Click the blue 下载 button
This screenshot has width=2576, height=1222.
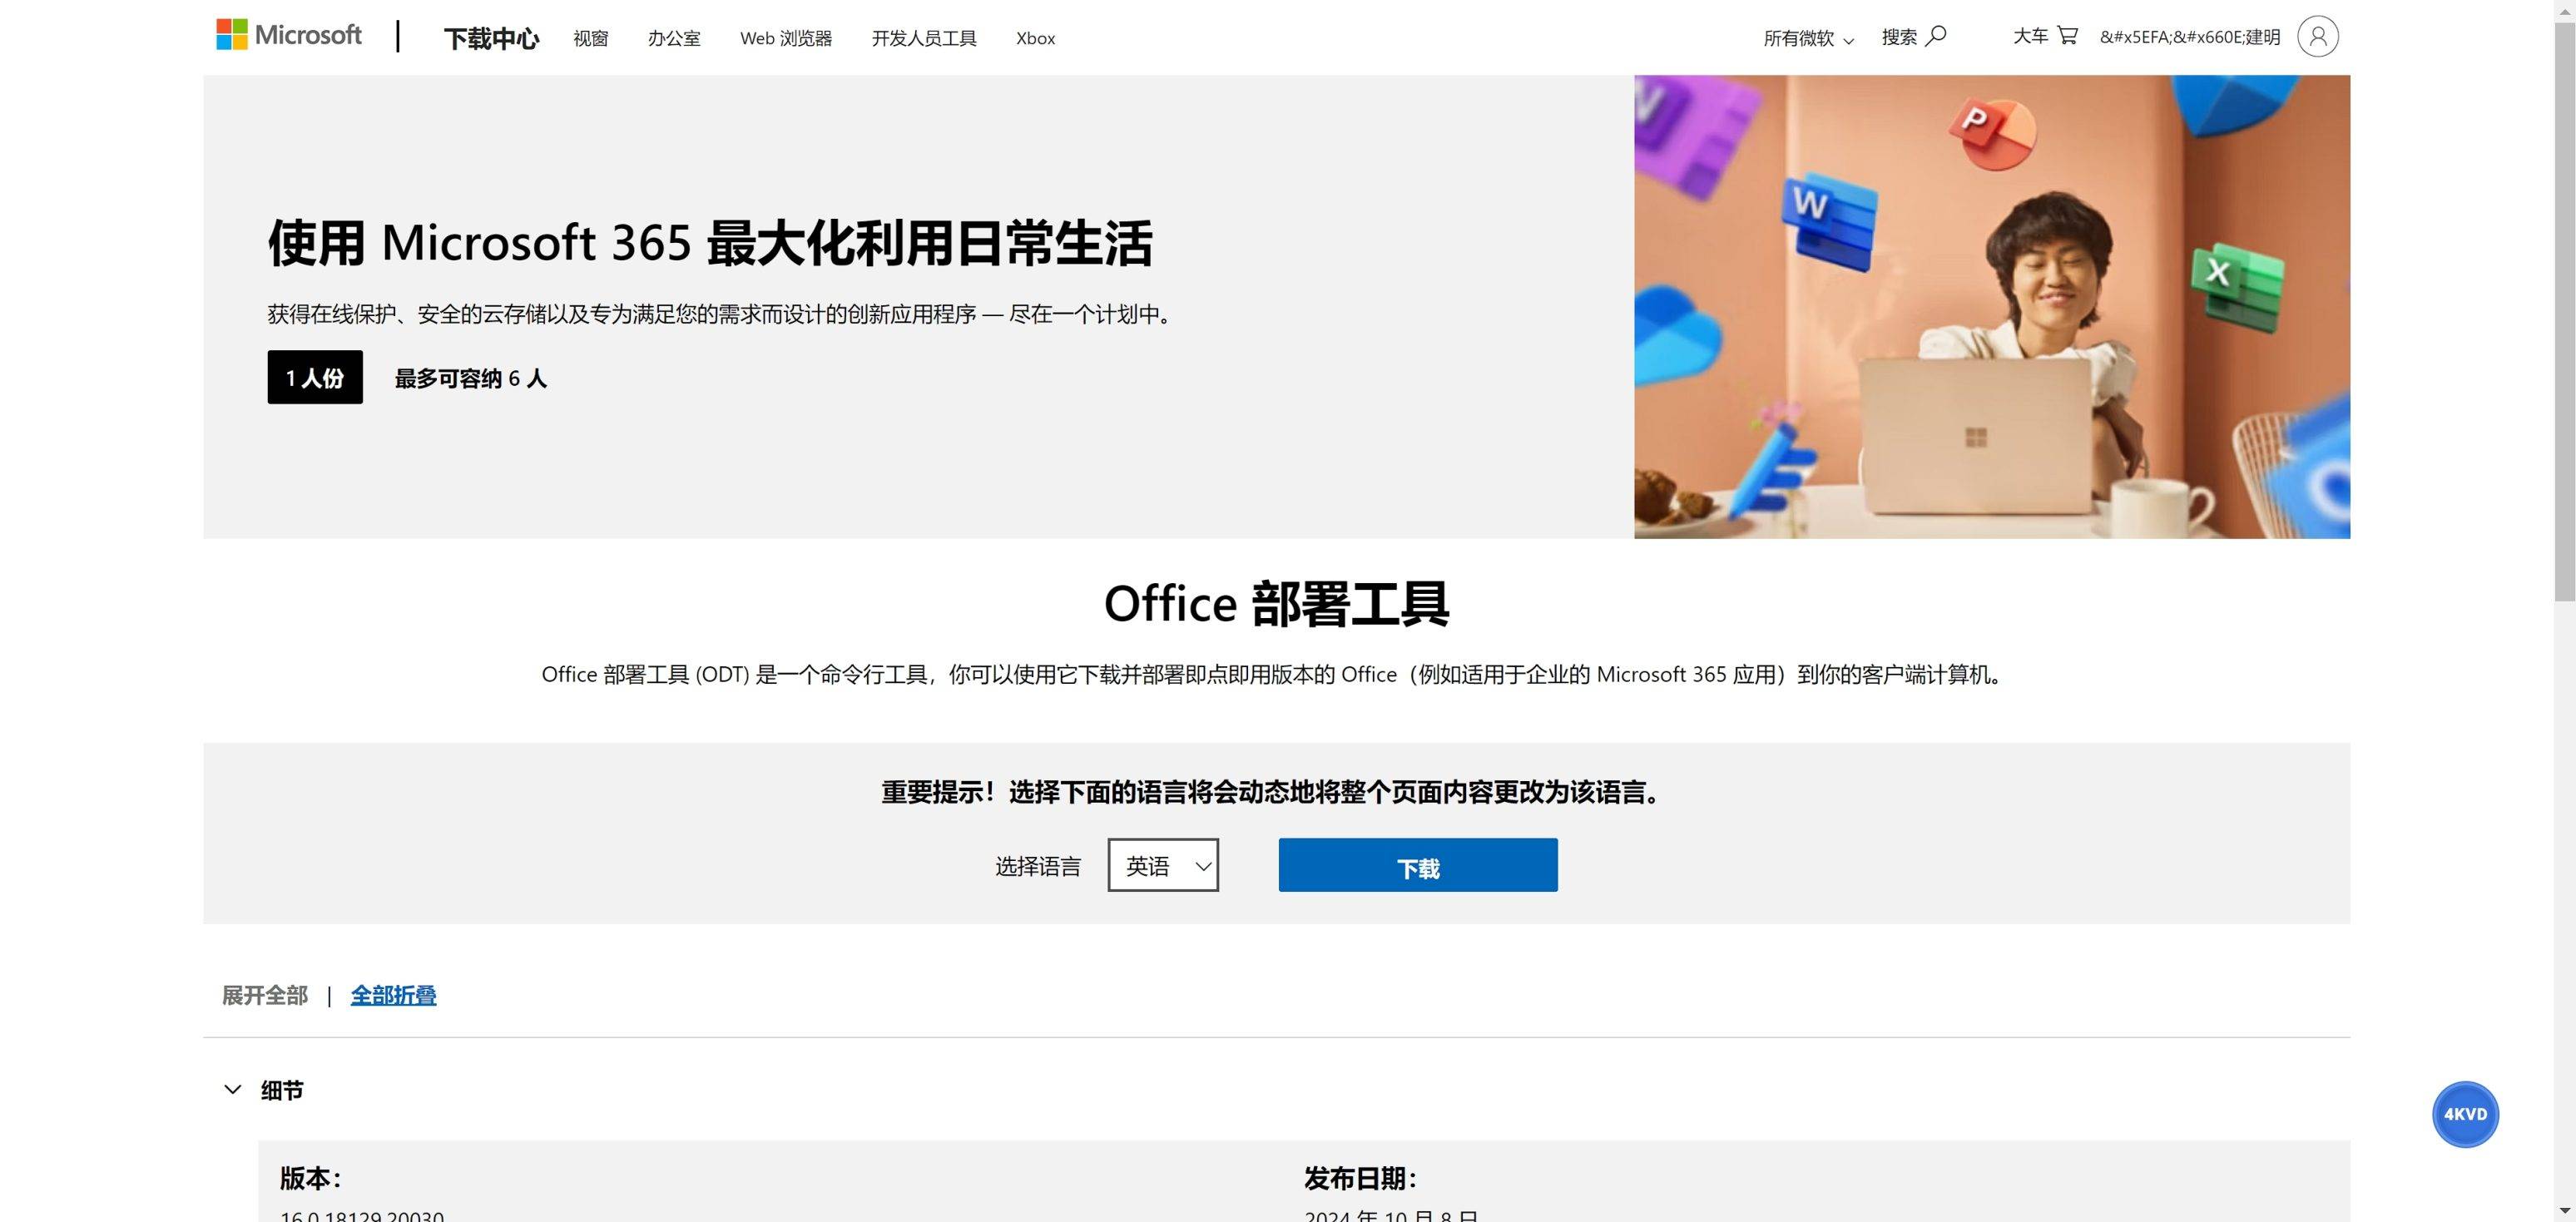tap(1417, 865)
